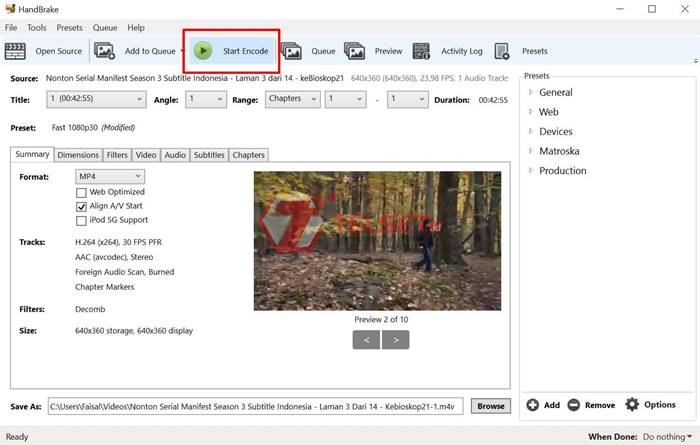Uncheck Align A/V Start

tap(82, 206)
